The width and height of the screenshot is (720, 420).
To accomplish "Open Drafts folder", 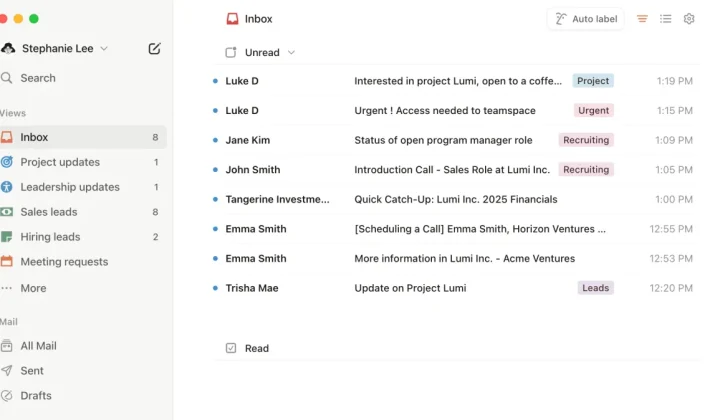I will coord(83,395).
